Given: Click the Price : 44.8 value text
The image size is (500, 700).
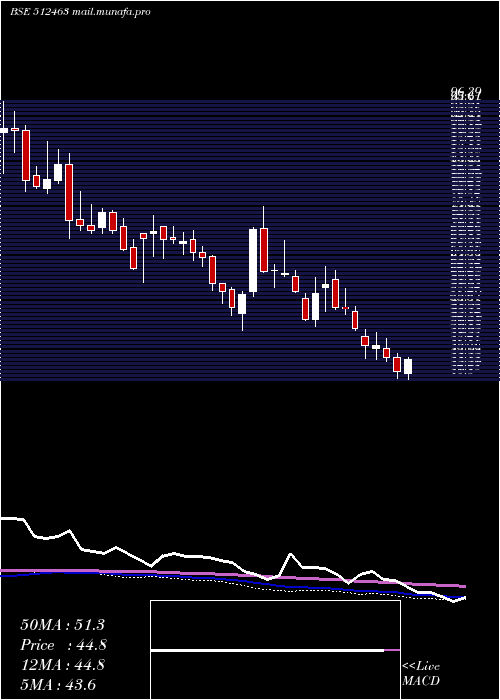Looking at the screenshot, I should (x=63, y=645).
